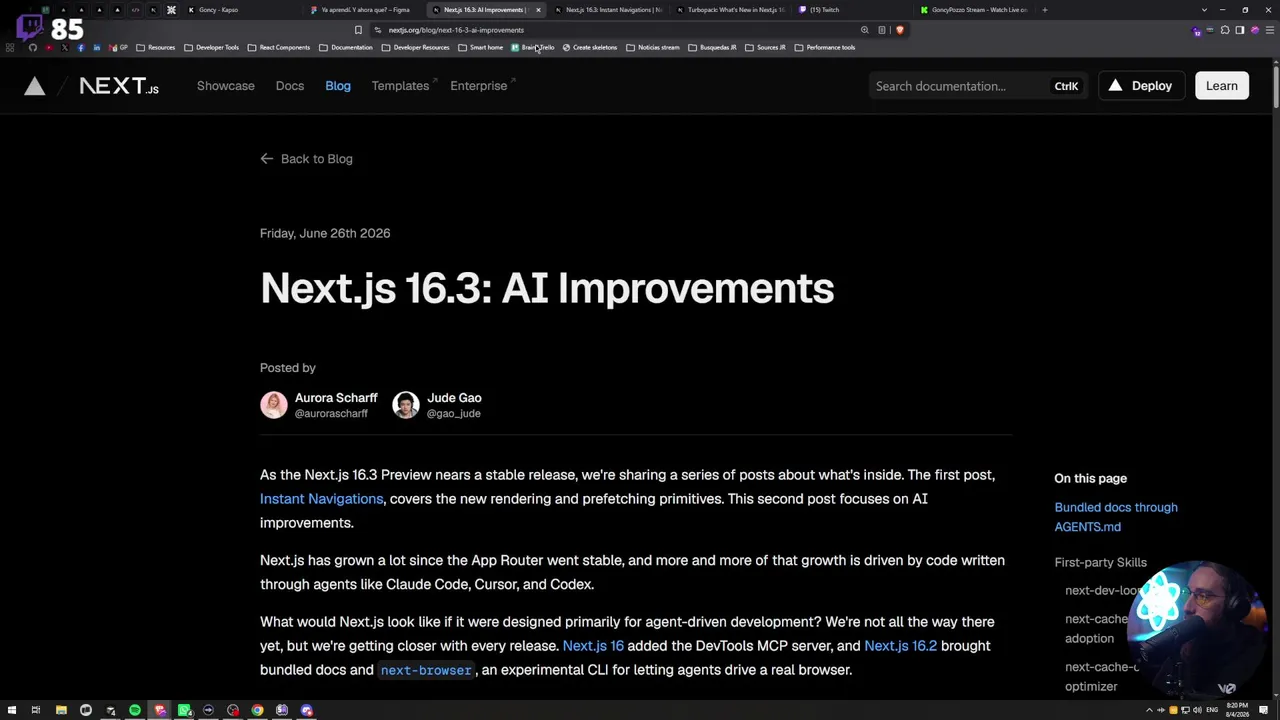Open Showcase in the site navigation
The width and height of the screenshot is (1280, 720).
point(226,86)
